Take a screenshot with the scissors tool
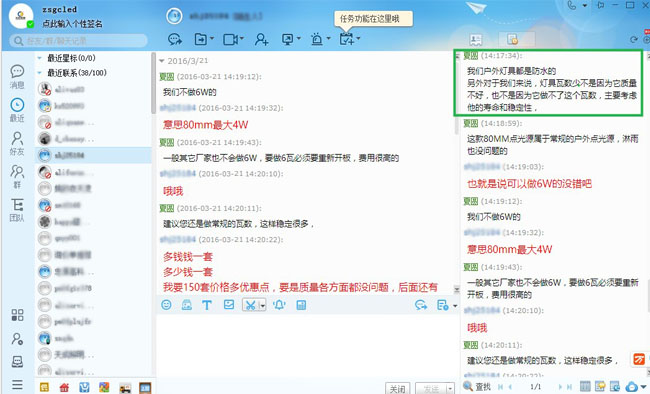The width and height of the screenshot is (650, 394). [x=250, y=305]
